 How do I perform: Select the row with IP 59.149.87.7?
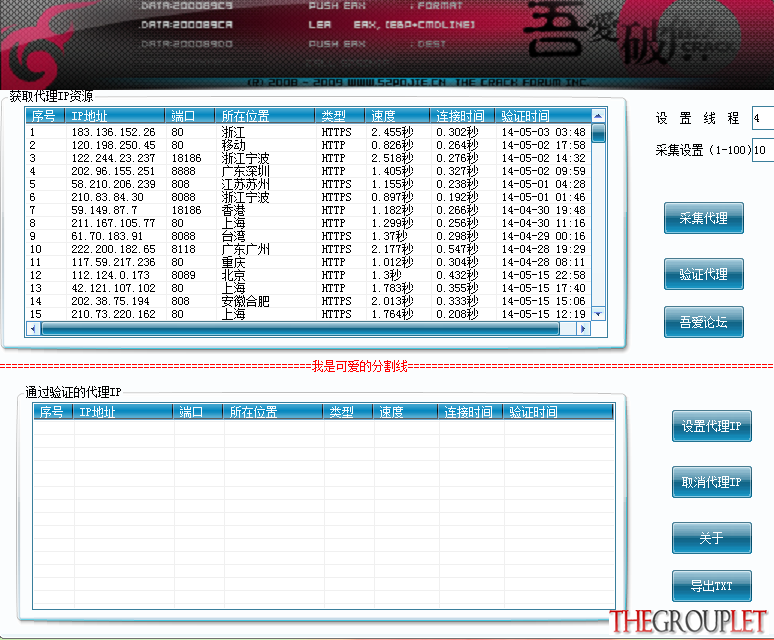(309, 210)
